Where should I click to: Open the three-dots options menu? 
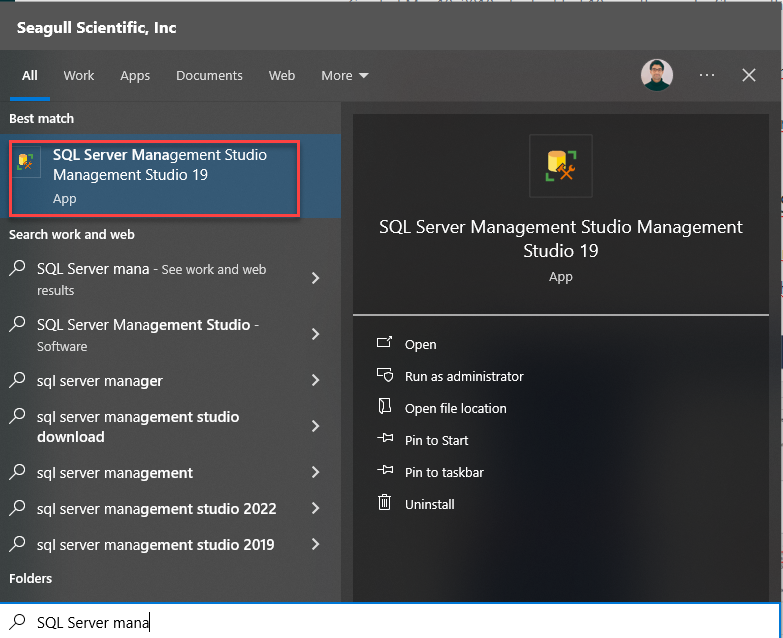click(707, 75)
